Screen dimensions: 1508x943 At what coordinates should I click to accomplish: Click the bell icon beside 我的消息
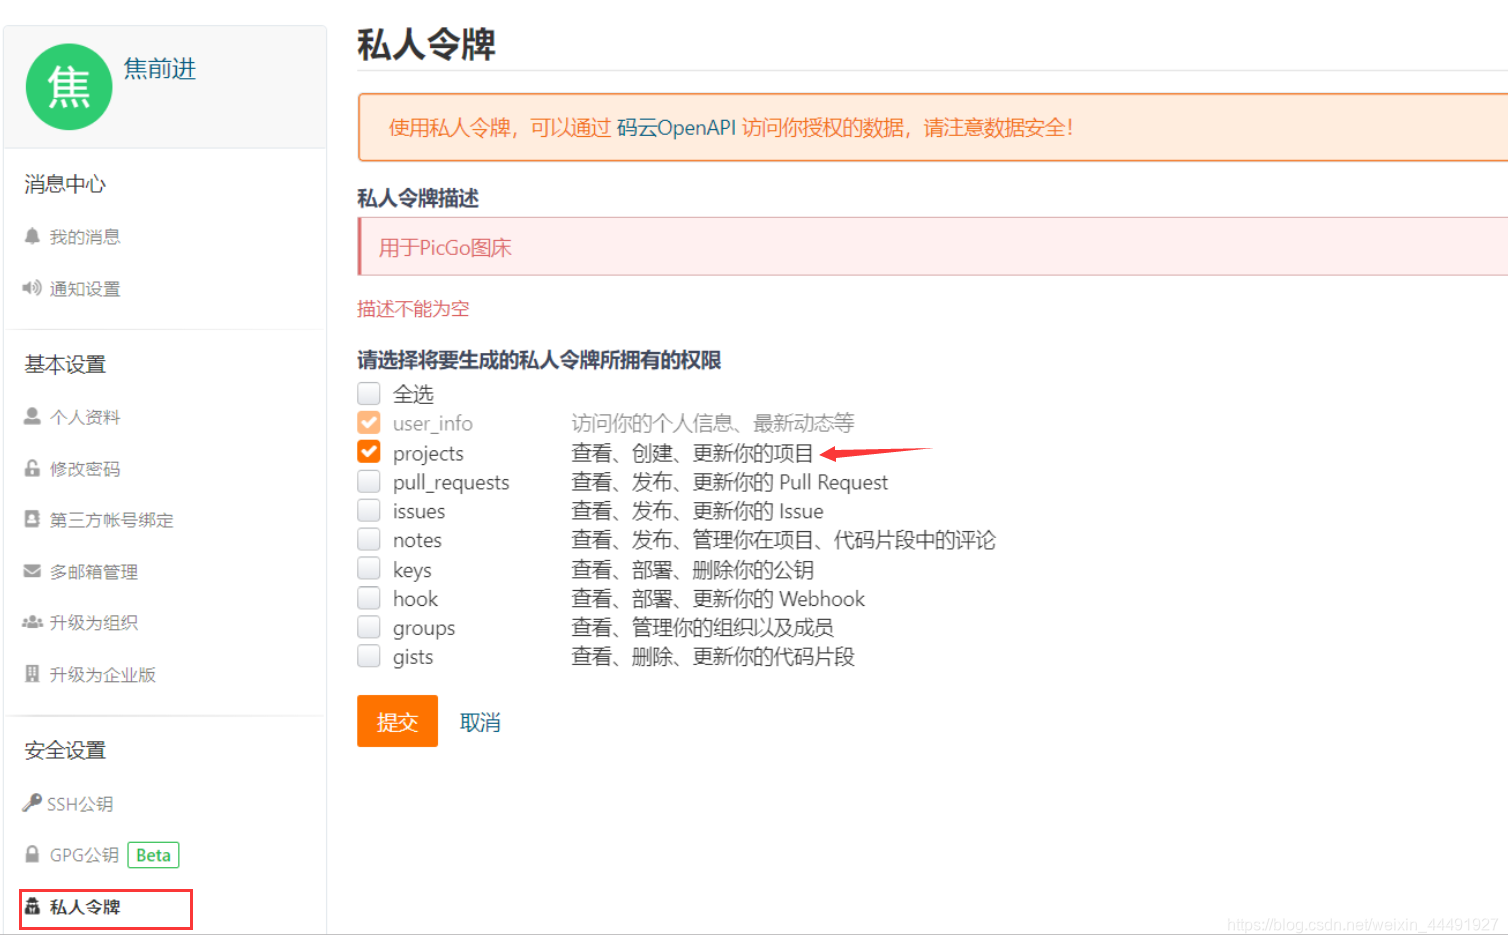(32, 236)
